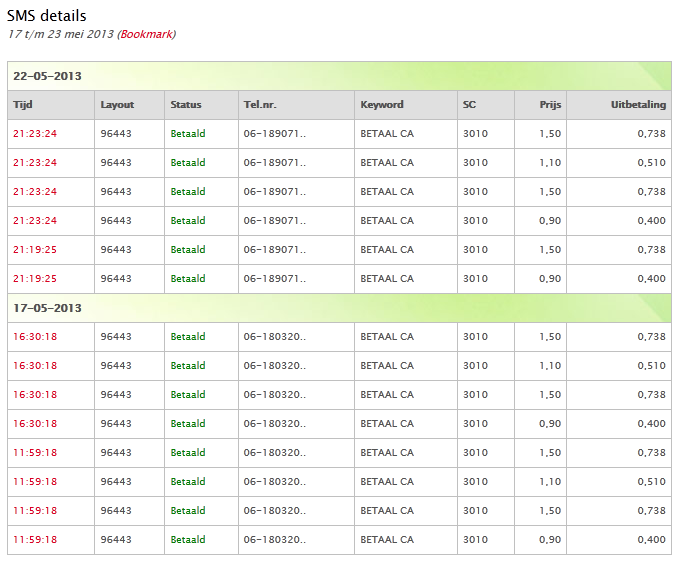Select the 17-05-2013 date group header
The image size is (683, 564).
click(339, 308)
